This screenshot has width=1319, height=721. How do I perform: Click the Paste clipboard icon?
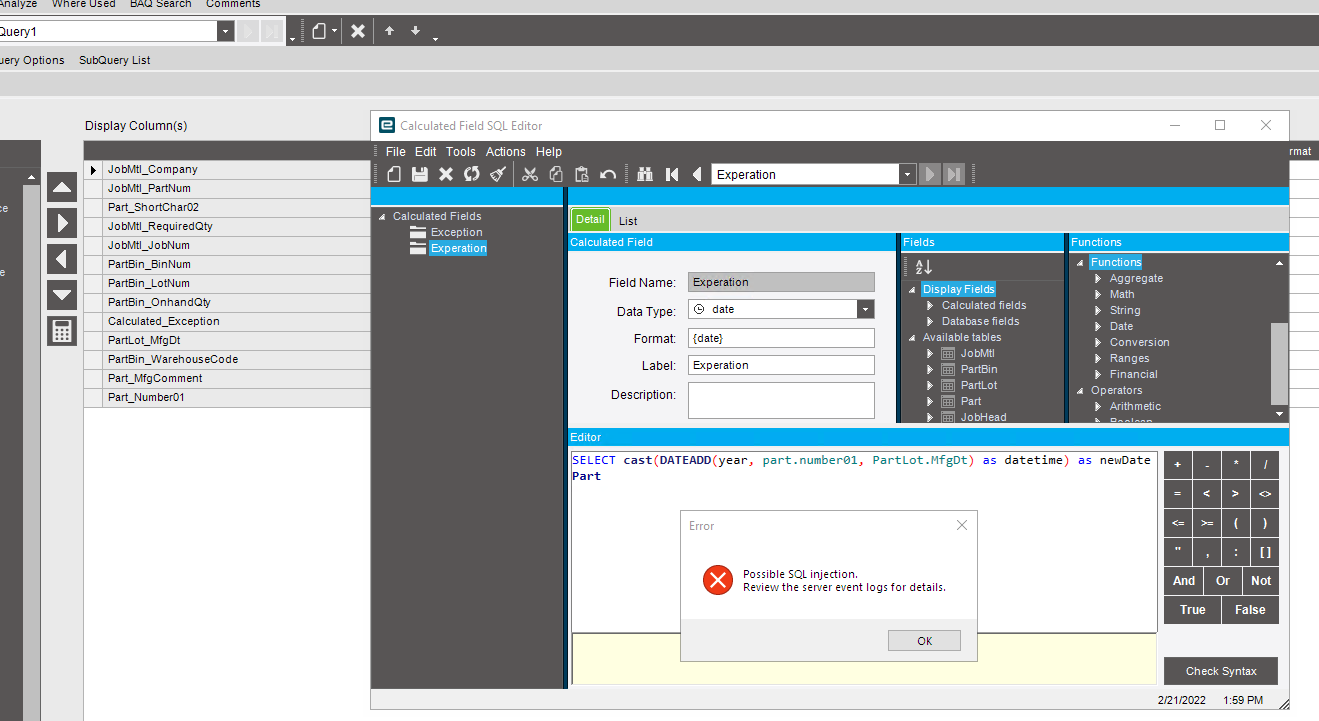point(581,174)
